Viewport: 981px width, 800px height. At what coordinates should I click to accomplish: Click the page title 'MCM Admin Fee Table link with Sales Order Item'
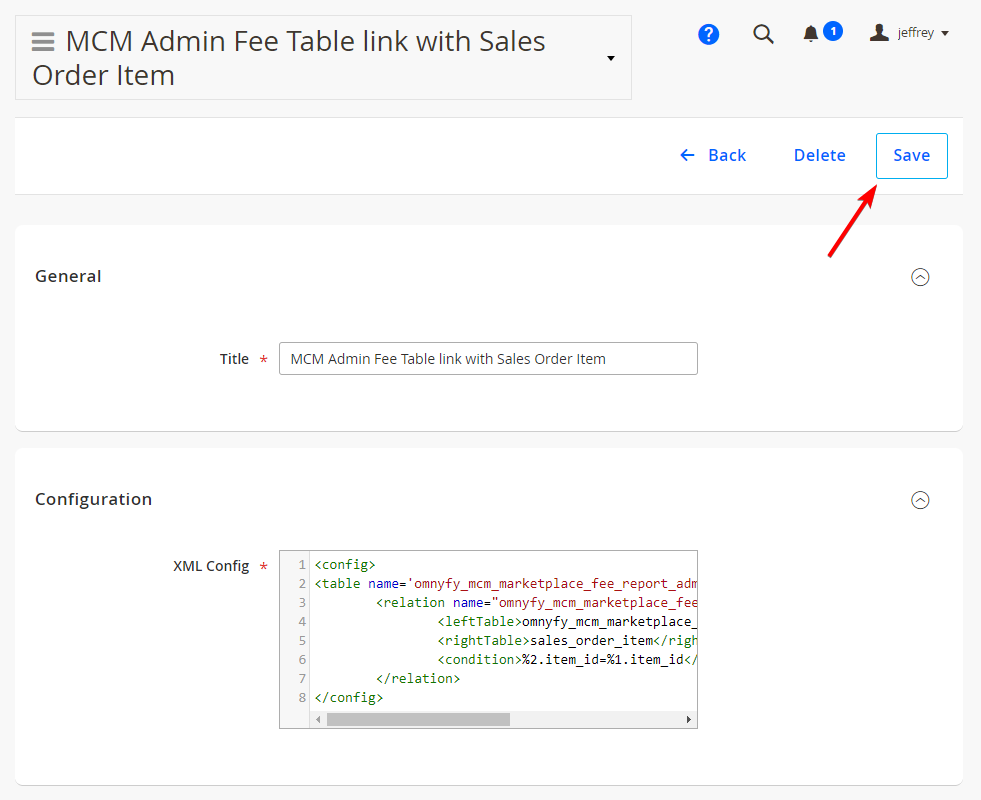[288, 58]
